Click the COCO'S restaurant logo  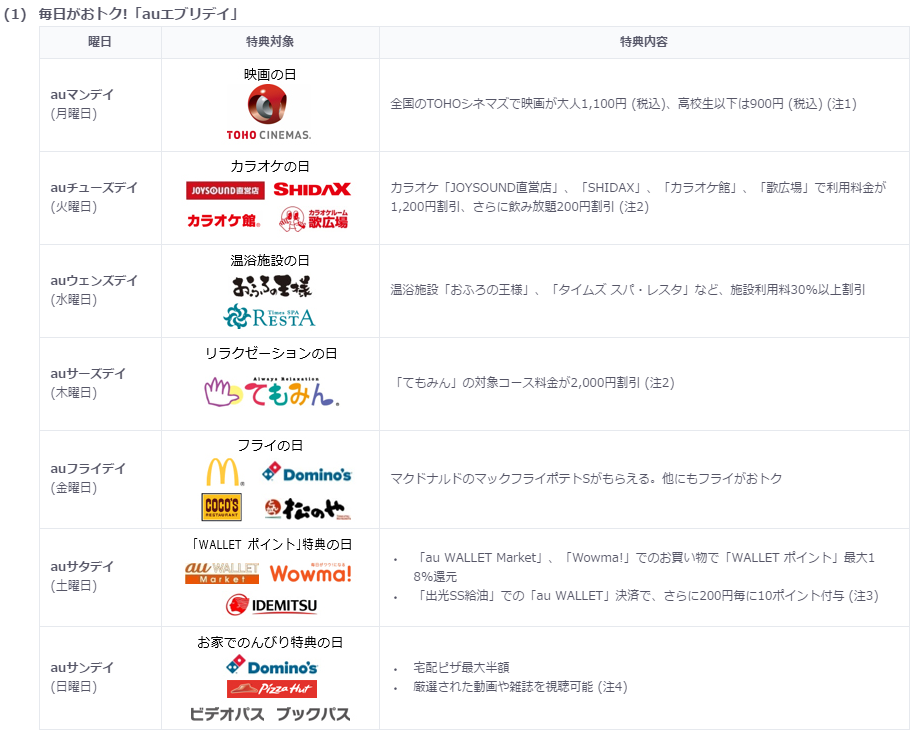[x=222, y=507]
